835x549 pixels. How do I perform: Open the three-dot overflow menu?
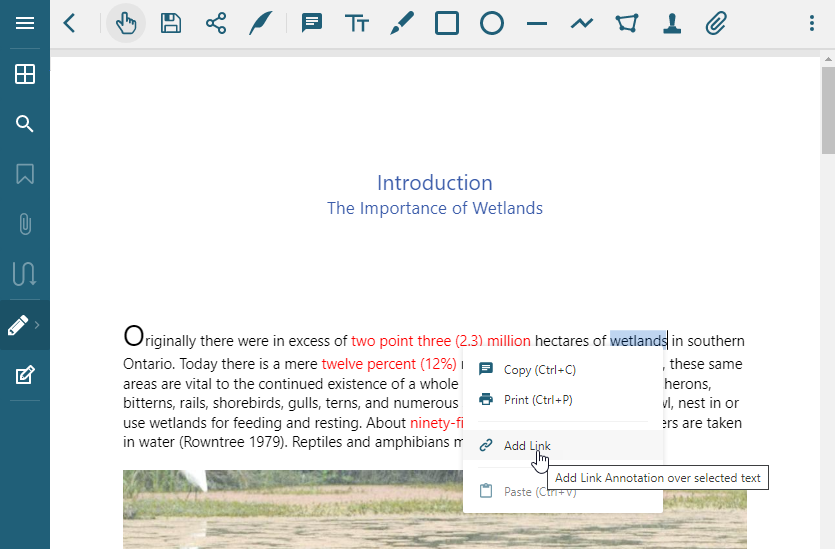(812, 23)
